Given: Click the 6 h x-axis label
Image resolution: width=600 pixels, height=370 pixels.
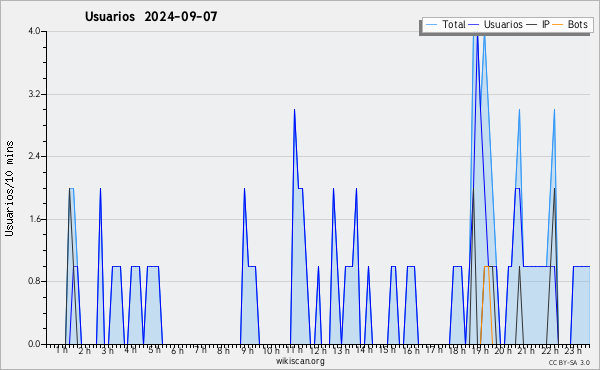Looking at the screenshot, I should [177, 350].
